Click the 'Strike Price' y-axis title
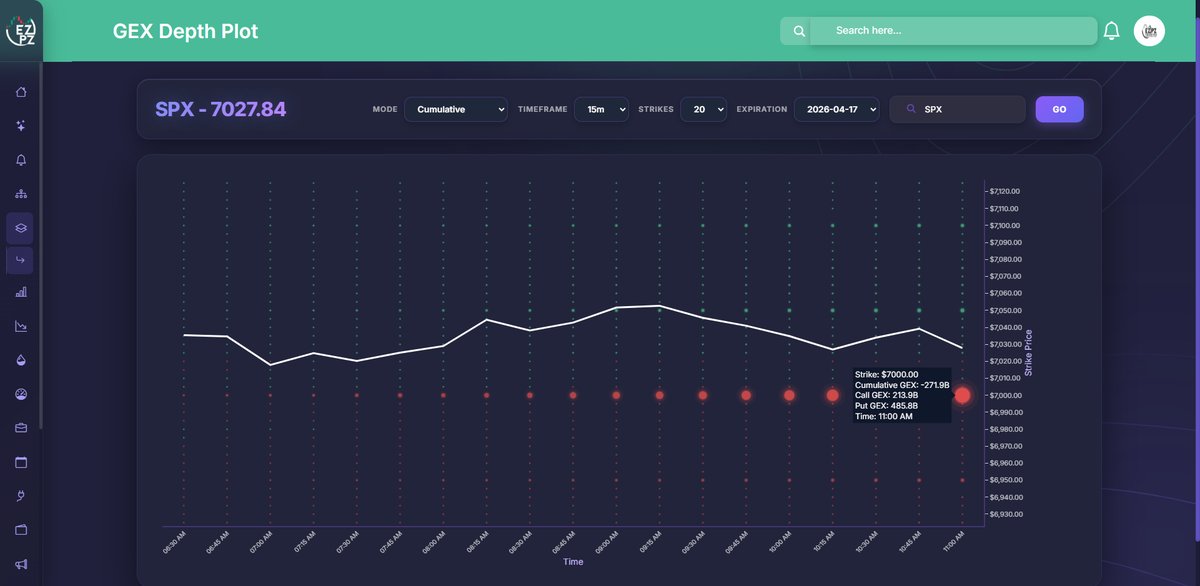 1029,353
